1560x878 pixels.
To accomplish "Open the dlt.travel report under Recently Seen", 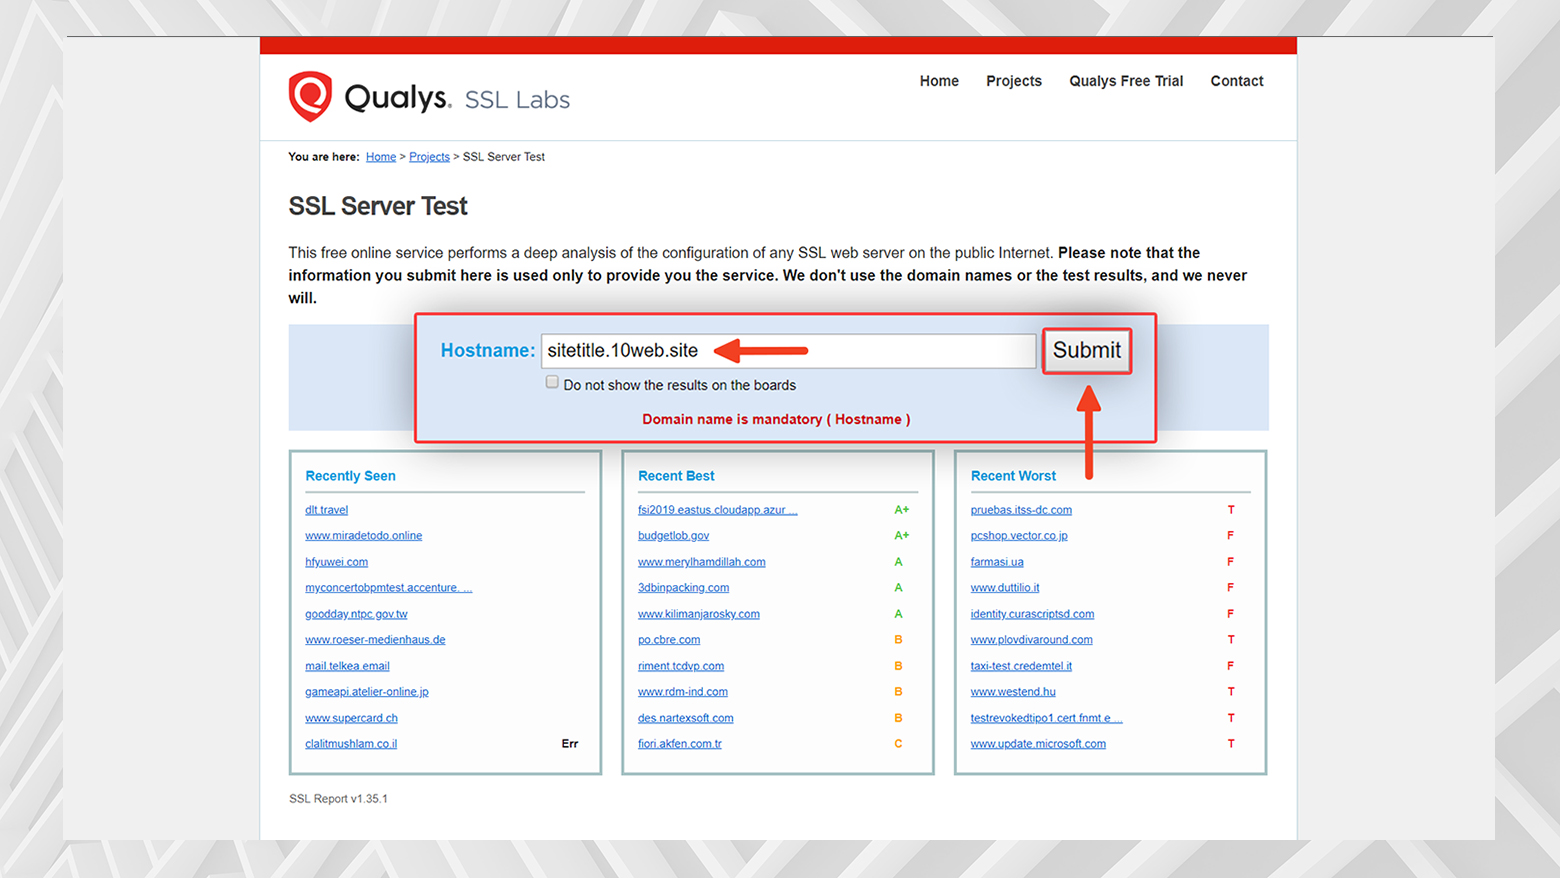I will coord(326,509).
